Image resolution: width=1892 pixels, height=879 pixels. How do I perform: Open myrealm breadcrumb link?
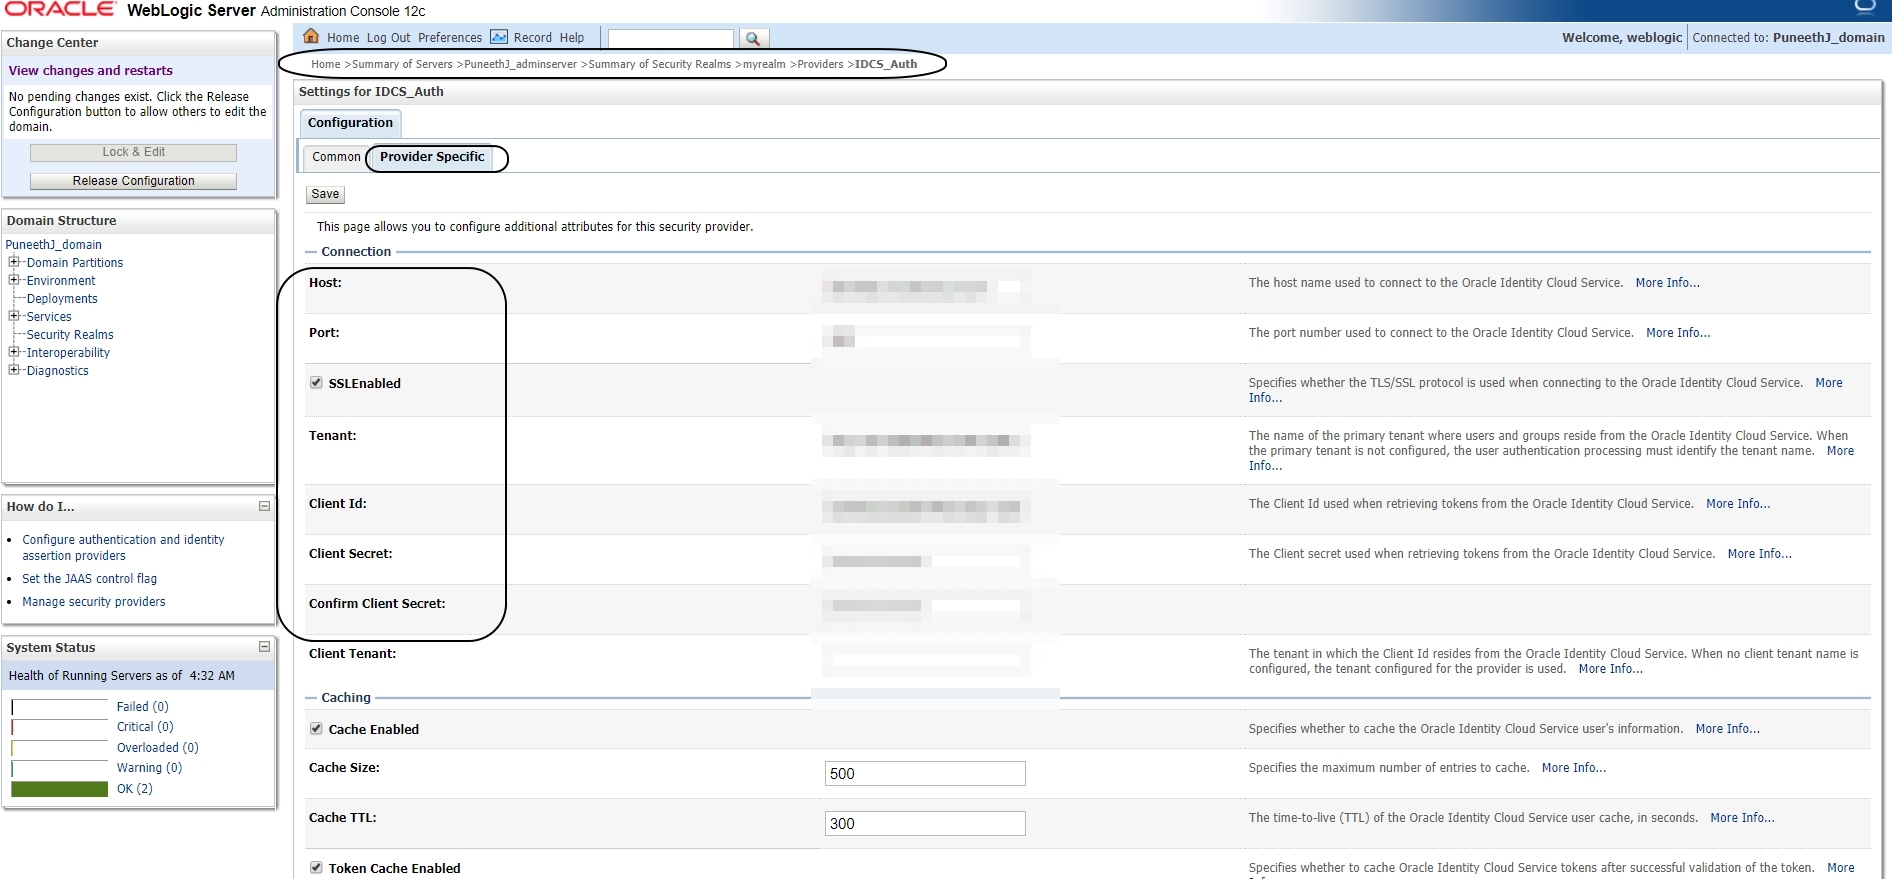point(764,64)
